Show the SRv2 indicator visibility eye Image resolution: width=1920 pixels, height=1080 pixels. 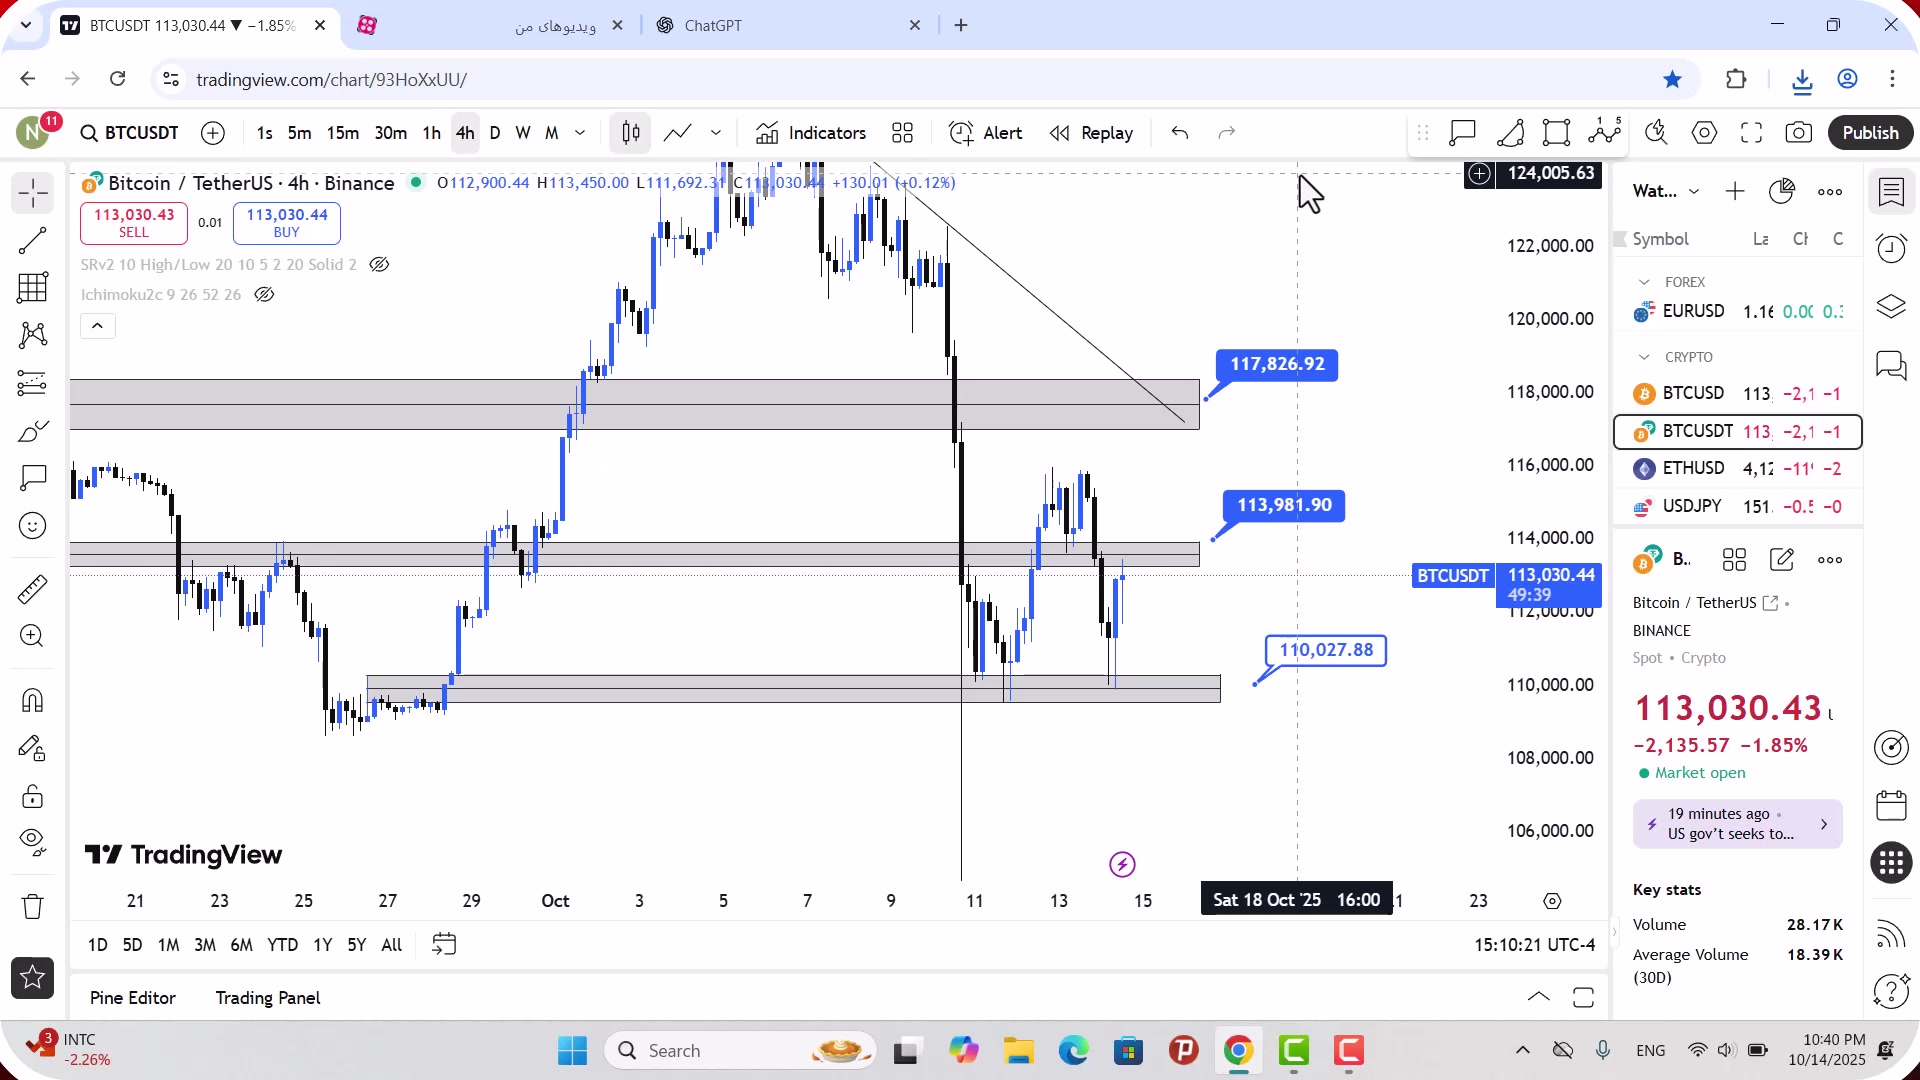[x=379, y=265]
